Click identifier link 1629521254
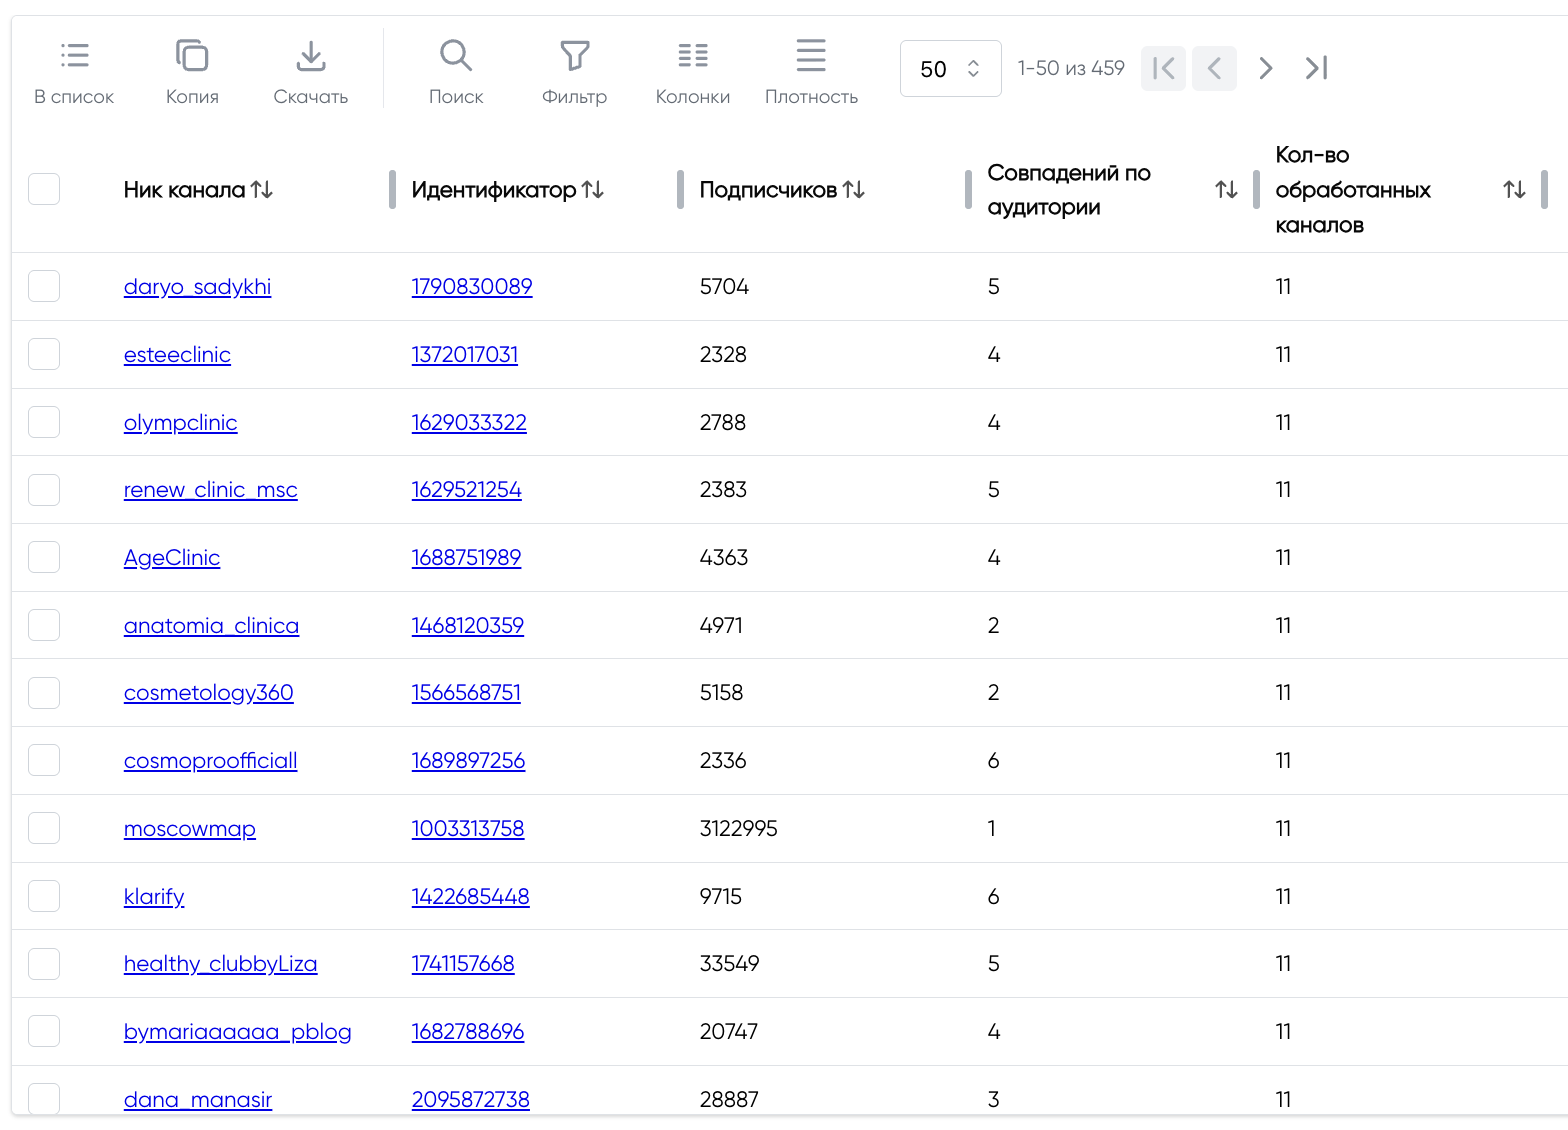The width and height of the screenshot is (1568, 1130). [467, 490]
